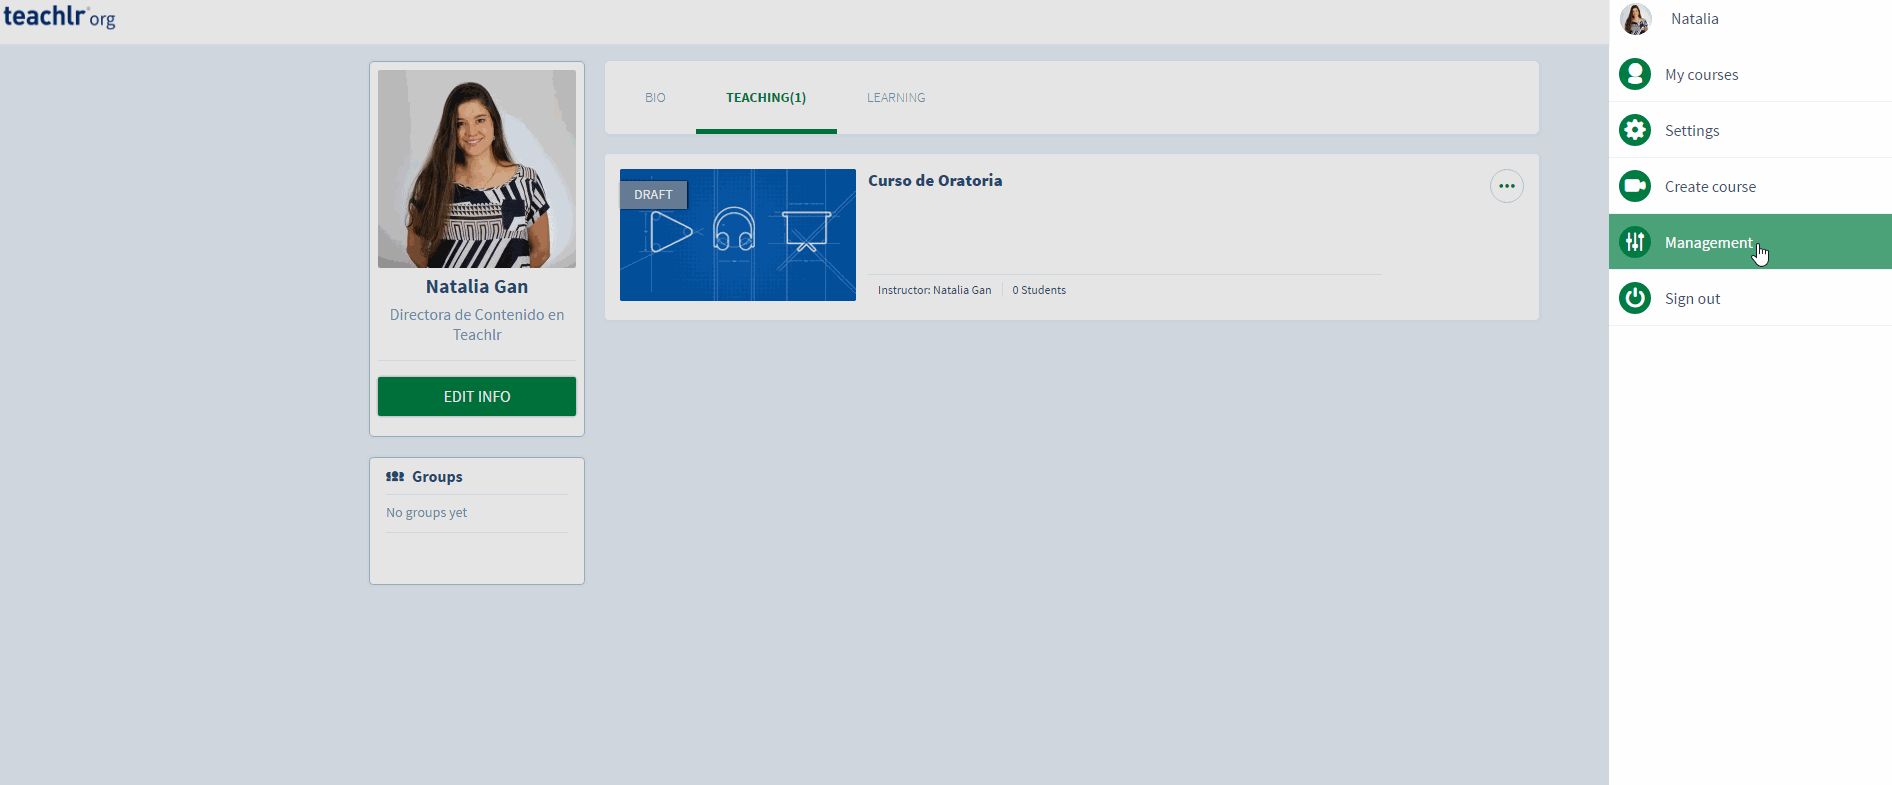Choose Management in the side menu
Image resolution: width=1892 pixels, height=785 pixels.
pos(1708,243)
